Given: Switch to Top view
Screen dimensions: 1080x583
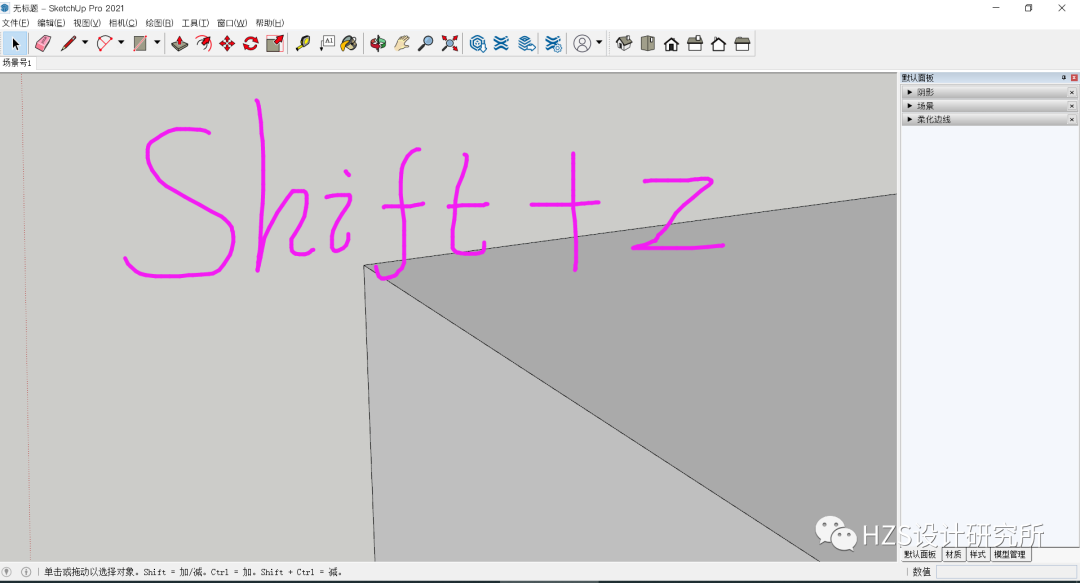Looking at the screenshot, I should 647,44.
